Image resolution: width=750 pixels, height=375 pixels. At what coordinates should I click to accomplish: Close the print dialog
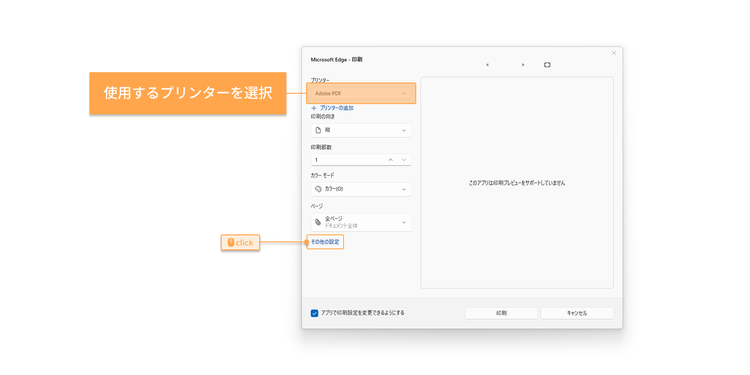pos(614,53)
